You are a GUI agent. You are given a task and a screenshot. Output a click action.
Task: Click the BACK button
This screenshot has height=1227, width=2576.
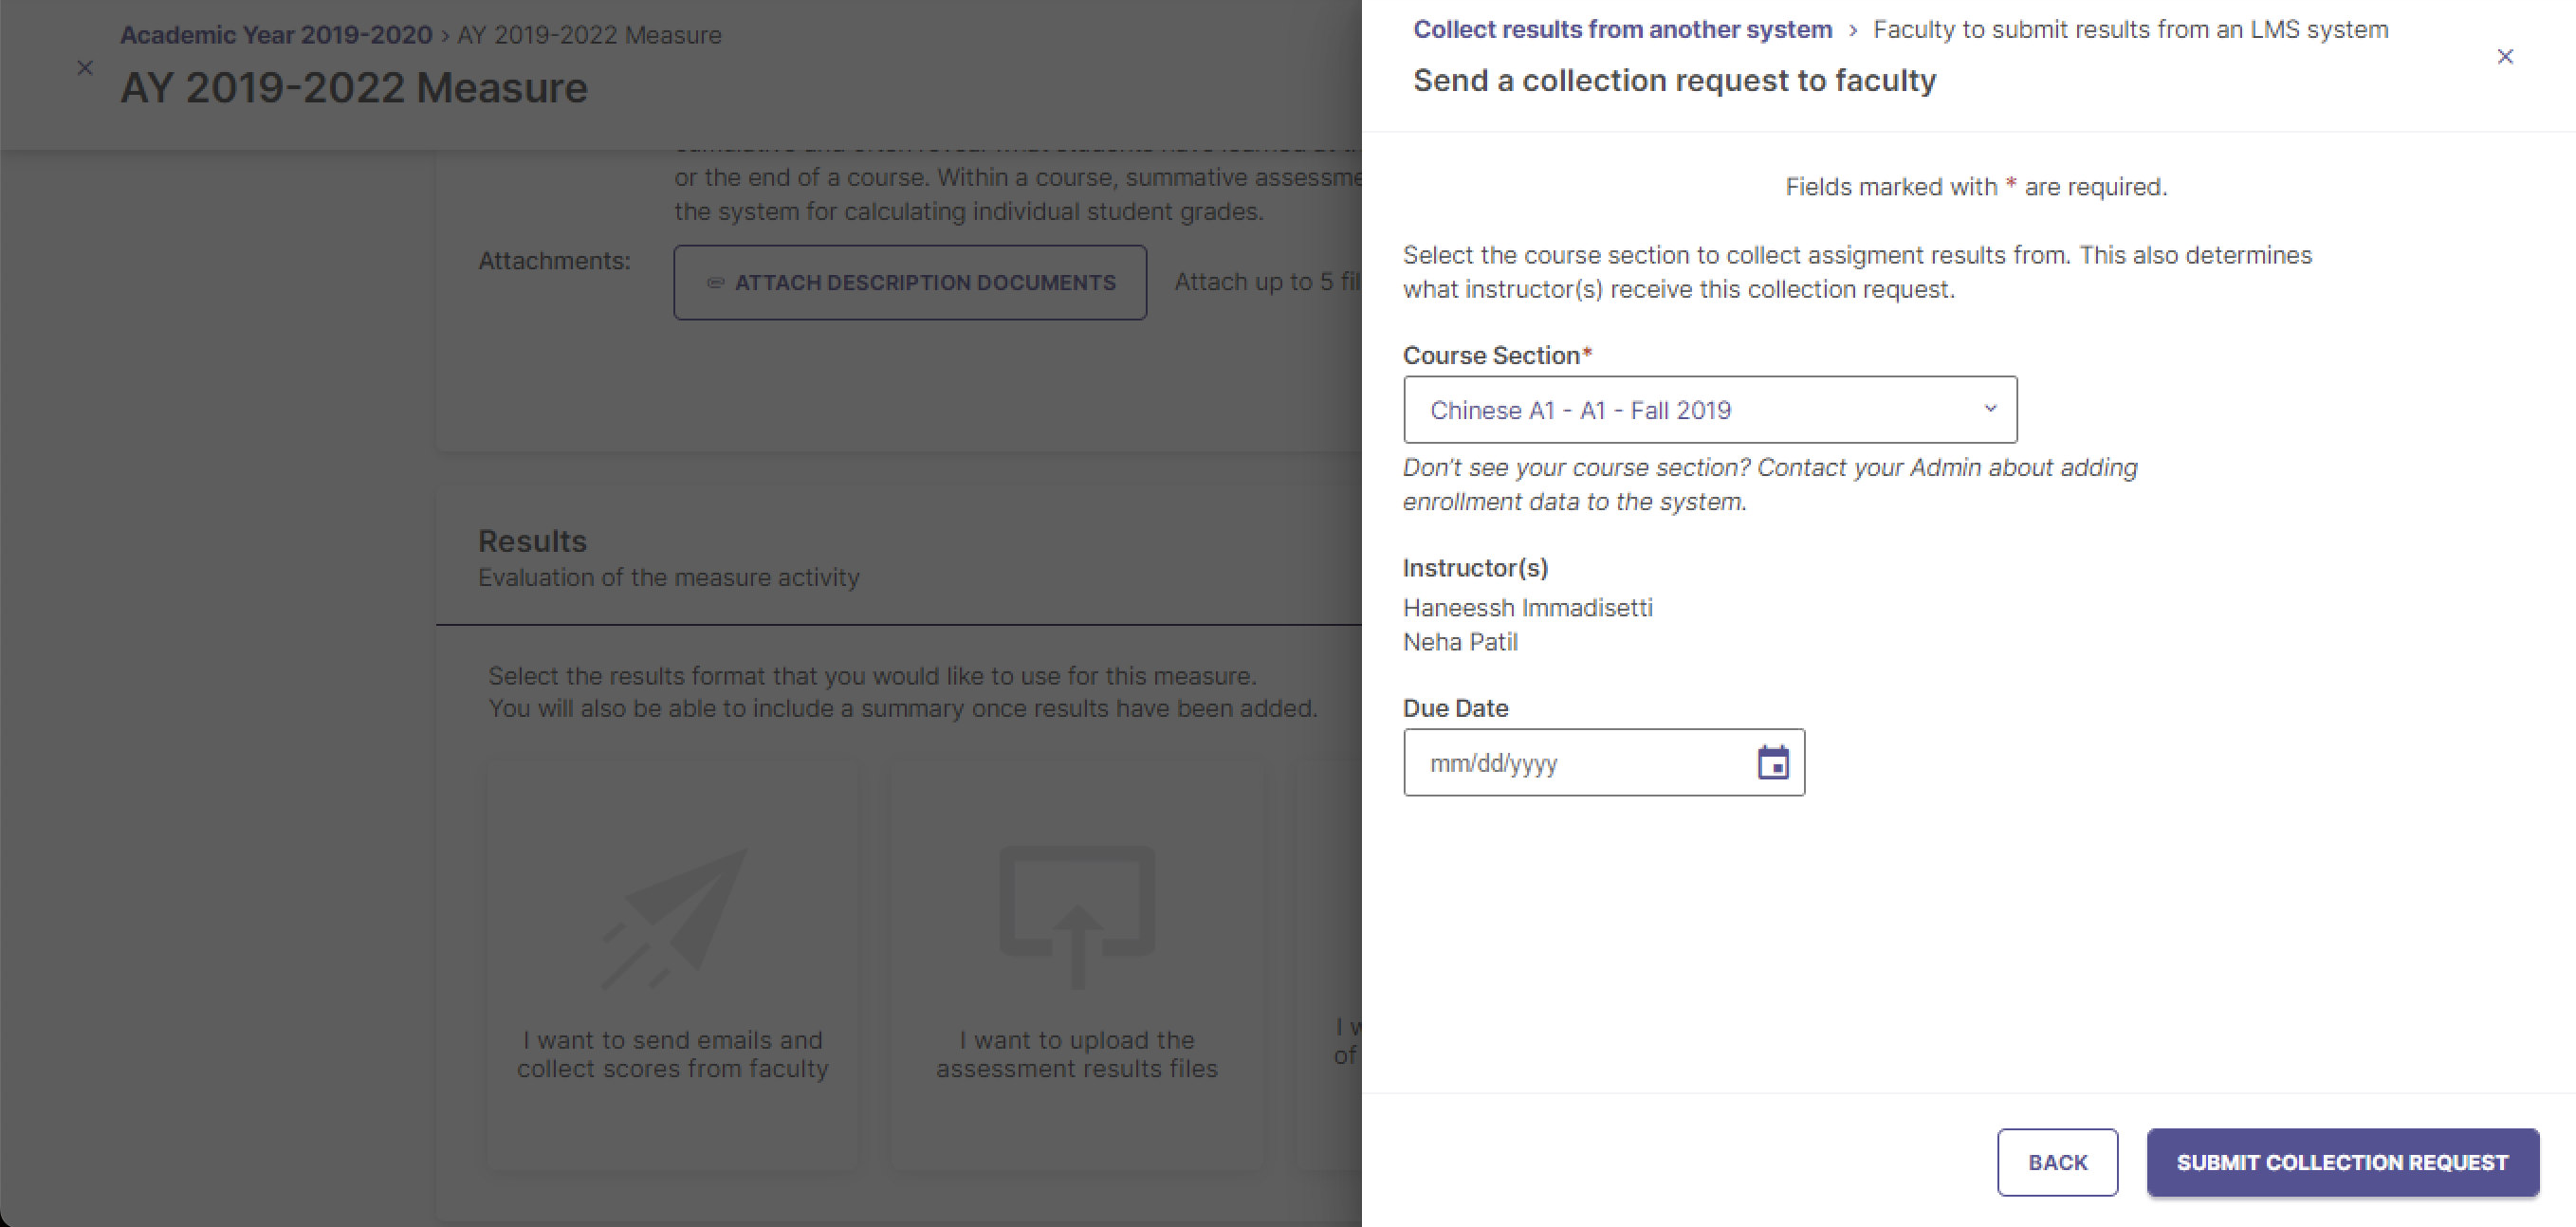click(2057, 1162)
